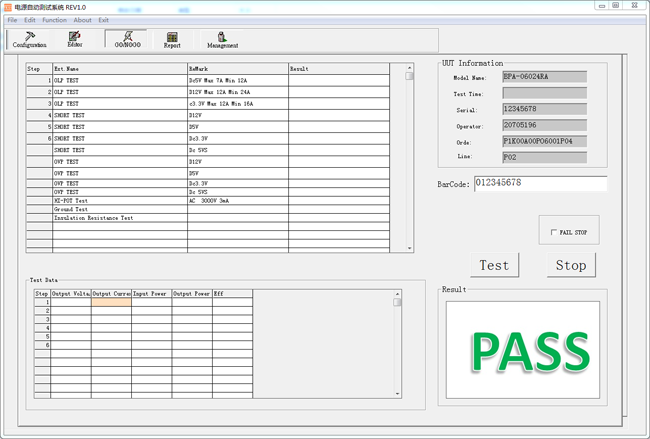Click the app icon in title bar
The height and width of the screenshot is (439, 650).
point(7,7)
